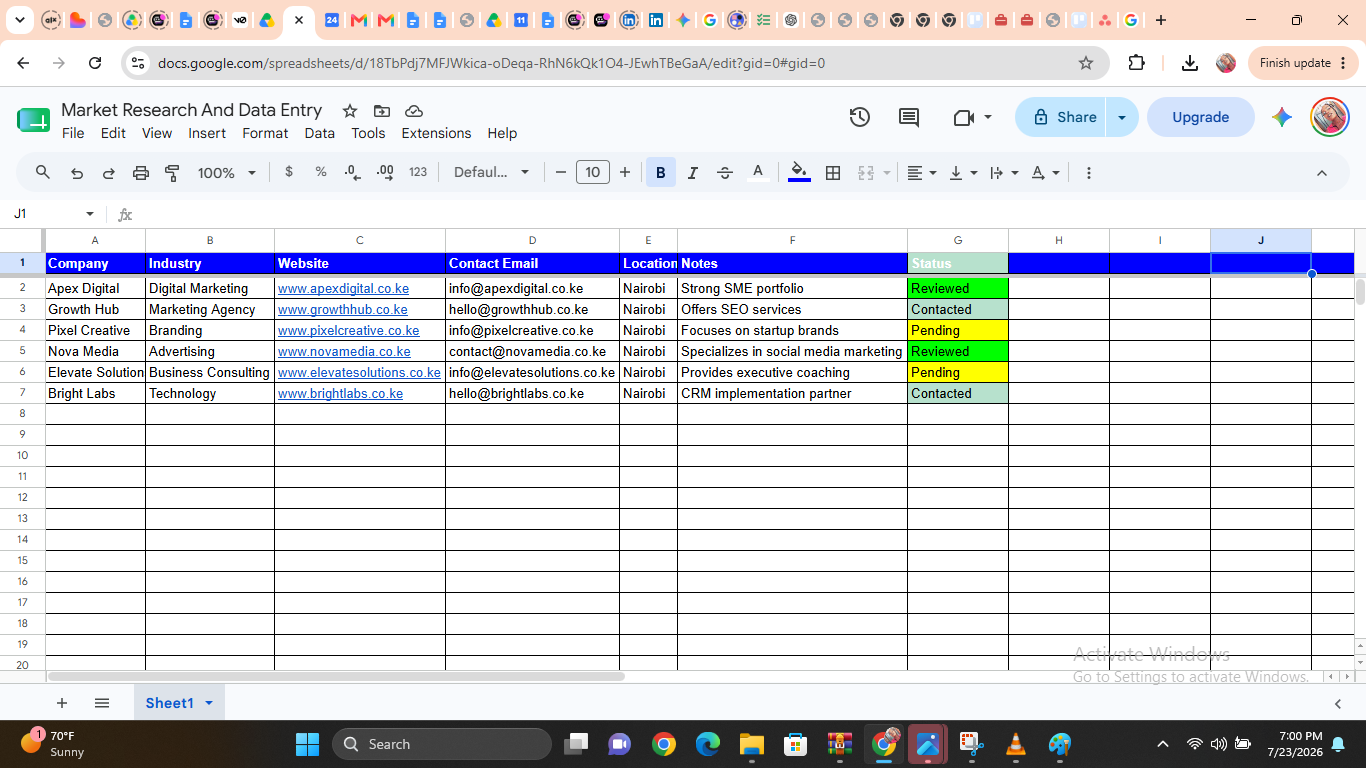Open horizontal align dropdown
This screenshot has width=1366, height=768.
pyautogui.click(x=921, y=172)
